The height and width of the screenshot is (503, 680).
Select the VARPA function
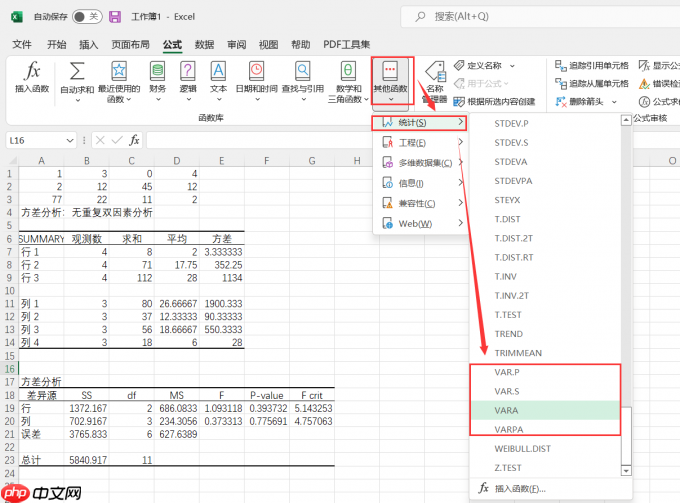pyautogui.click(x=545, y=429)
